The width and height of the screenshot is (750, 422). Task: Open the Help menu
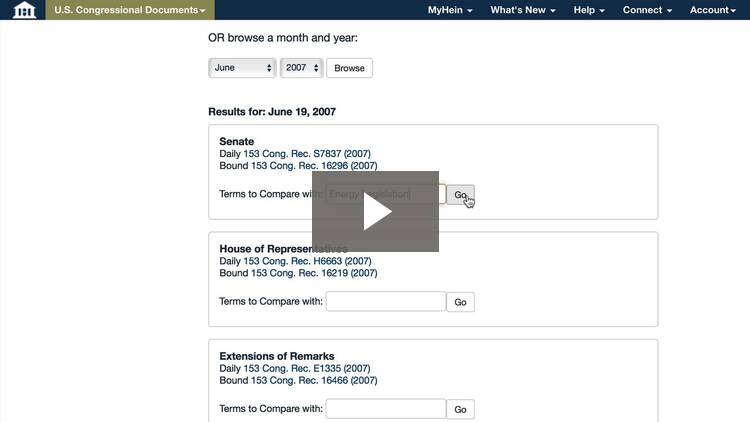tap(589, 10)
